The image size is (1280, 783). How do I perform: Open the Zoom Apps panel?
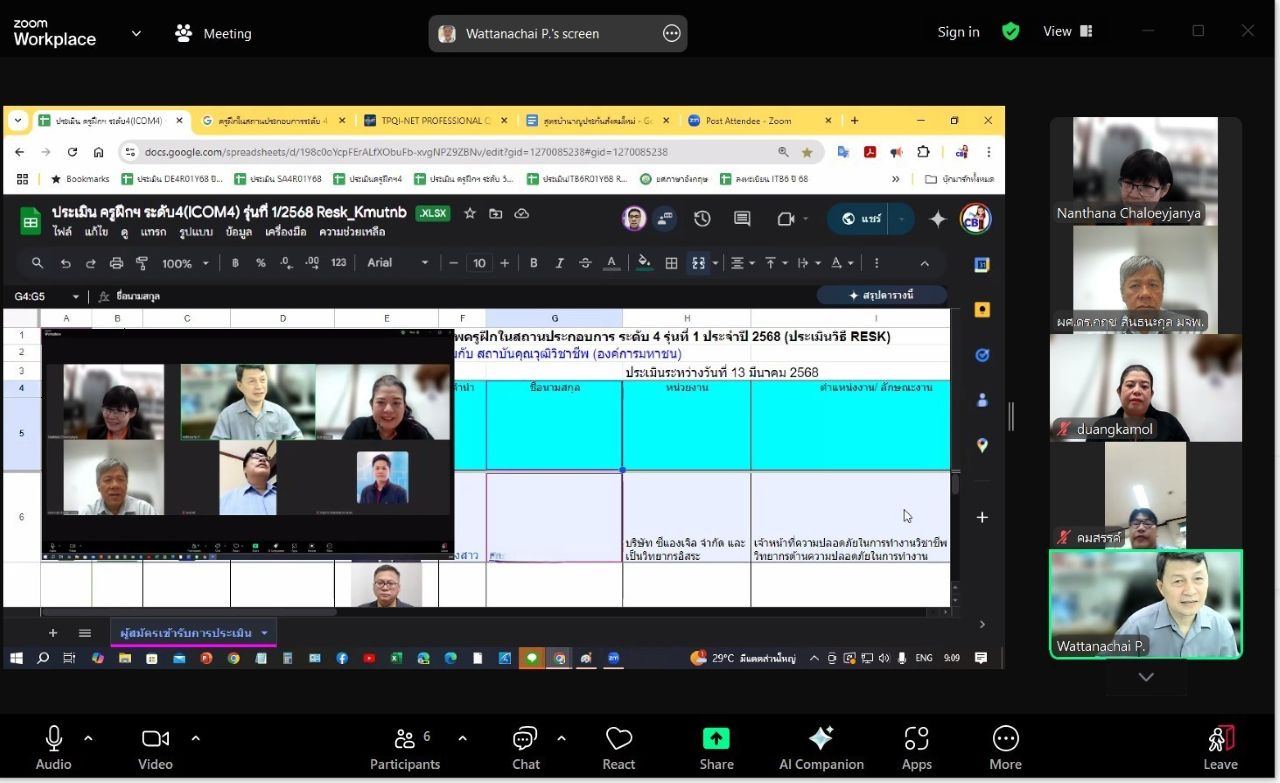[916, 747]
